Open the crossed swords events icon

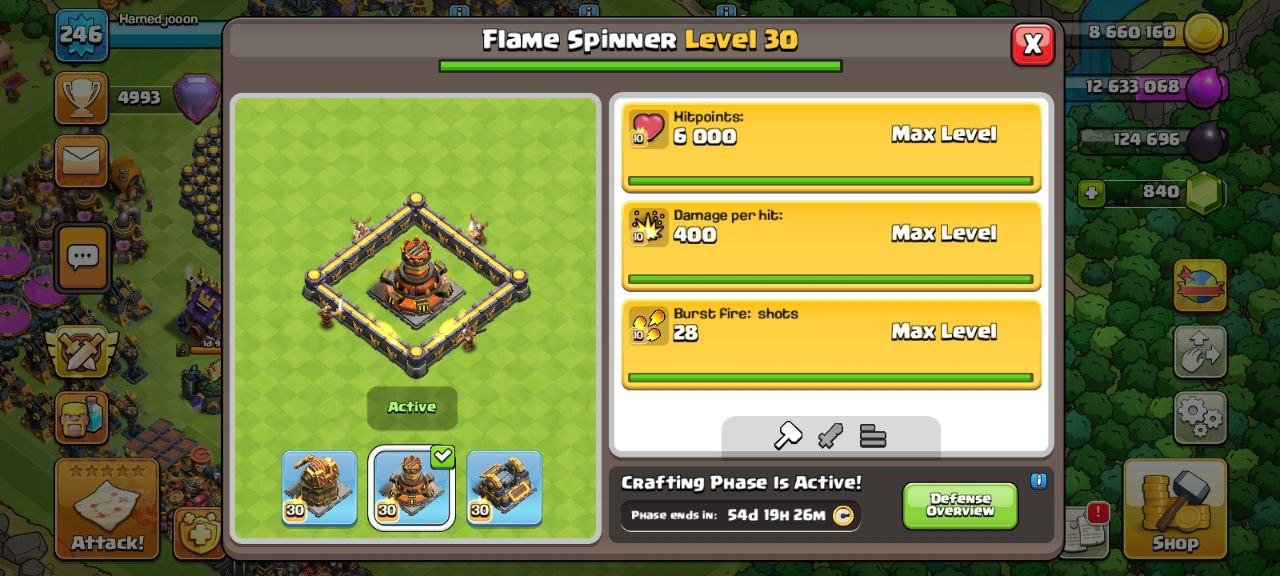pyautogui.click(x=81, y=352)
